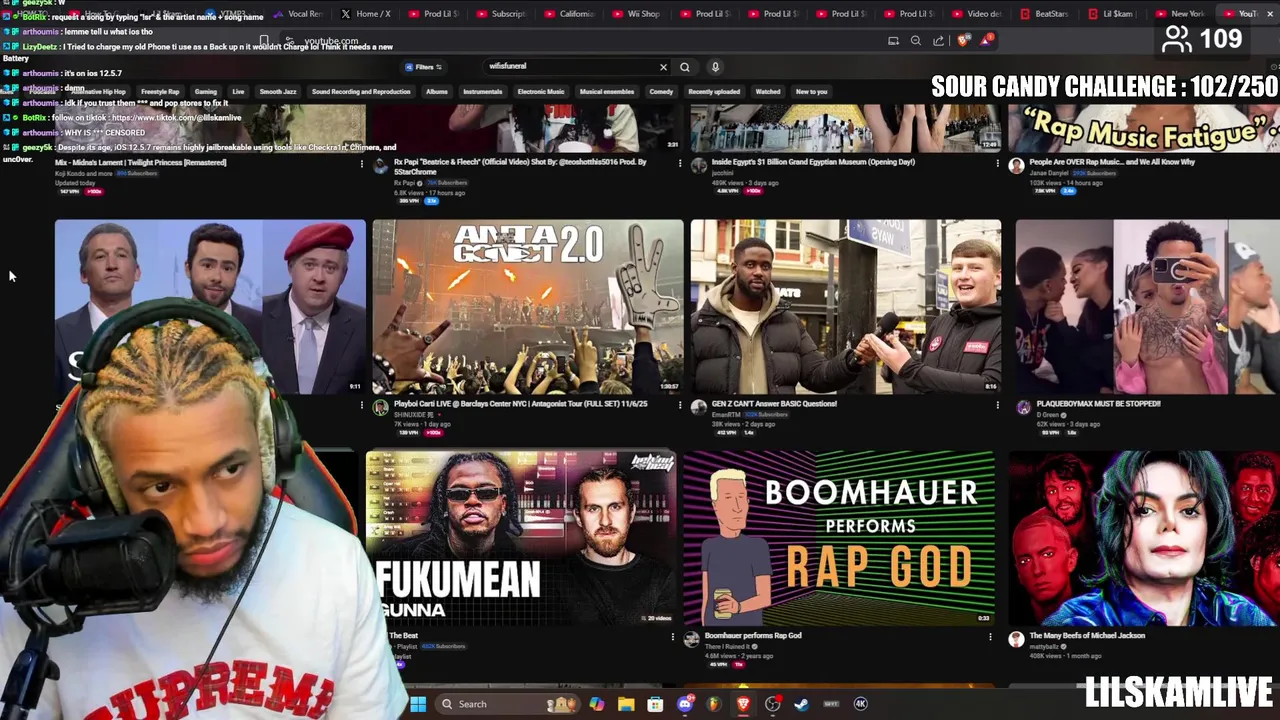Open options menu for Midna's Lament mix
Screen dimensions: 1280x720
coord(362,163)
